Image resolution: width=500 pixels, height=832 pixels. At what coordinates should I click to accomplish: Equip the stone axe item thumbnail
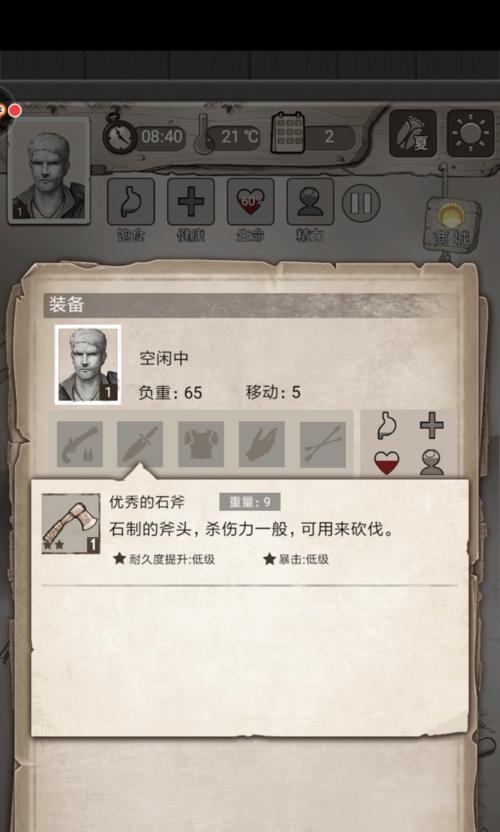[71, 524]
